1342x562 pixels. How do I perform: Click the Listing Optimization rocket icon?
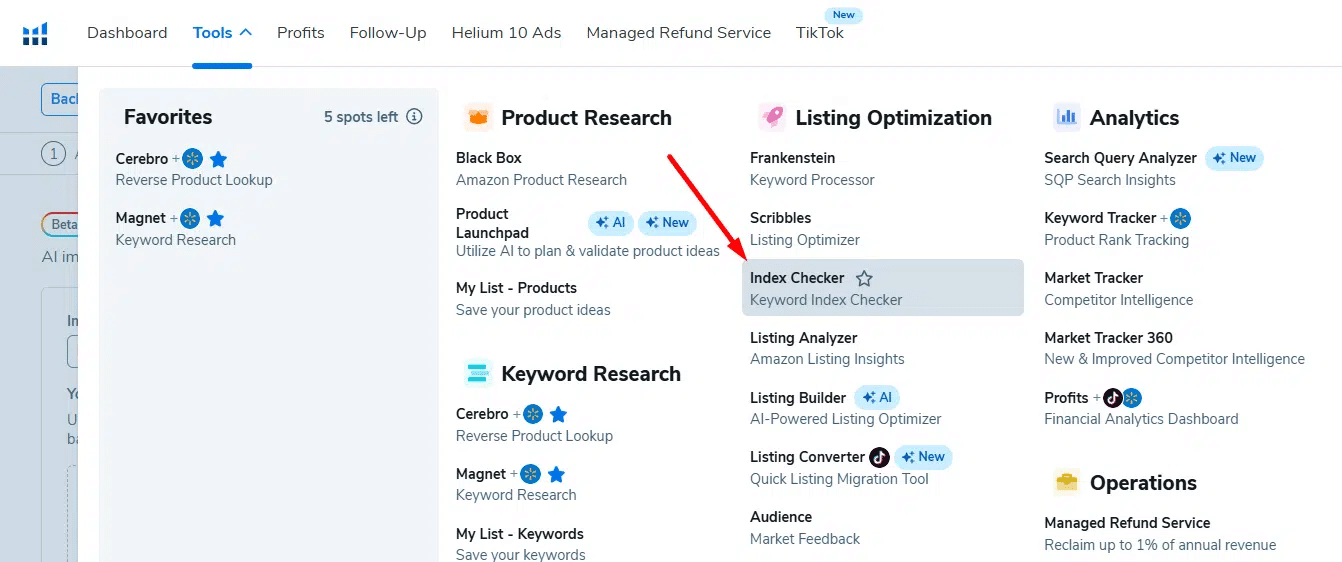point(772,118)
